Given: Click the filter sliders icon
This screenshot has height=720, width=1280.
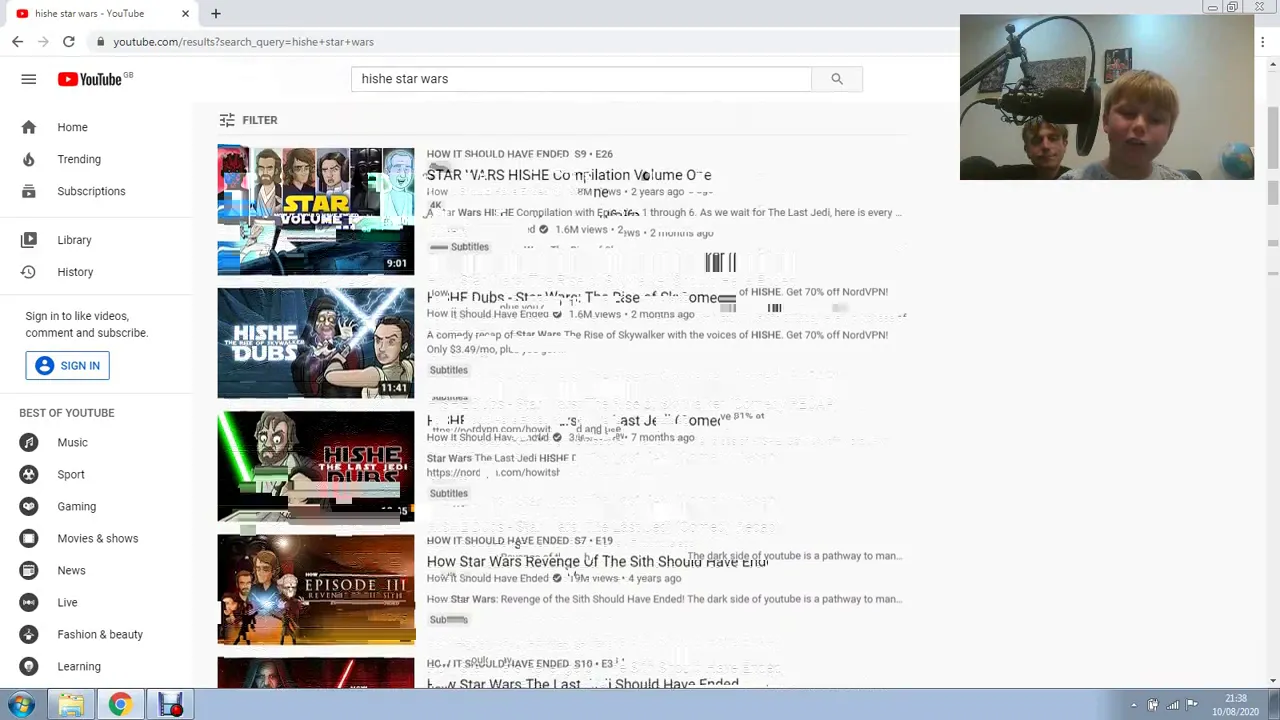Looking at the screenshot, I should (x=227, y=120).
